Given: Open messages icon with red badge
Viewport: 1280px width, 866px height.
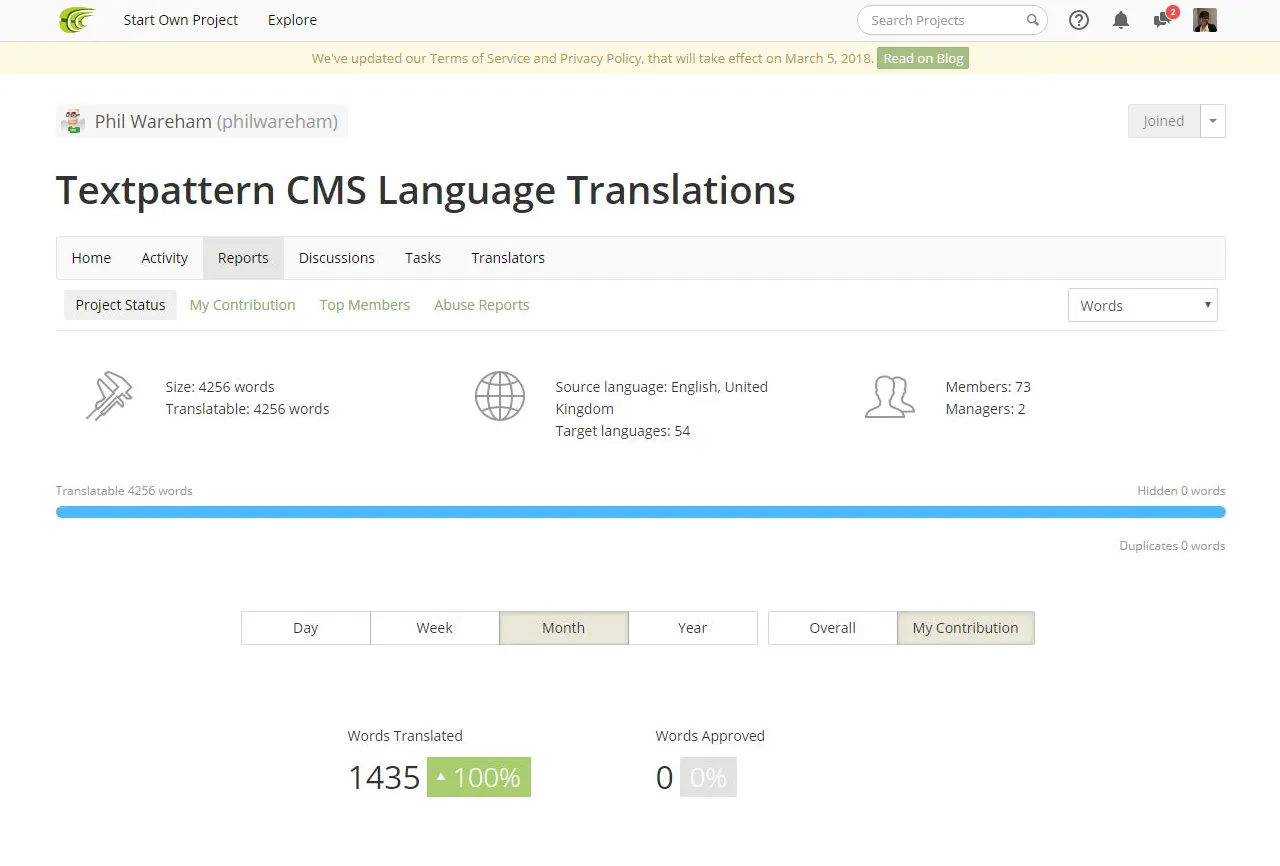Looking at the screenshot, I should (1163, 18).
